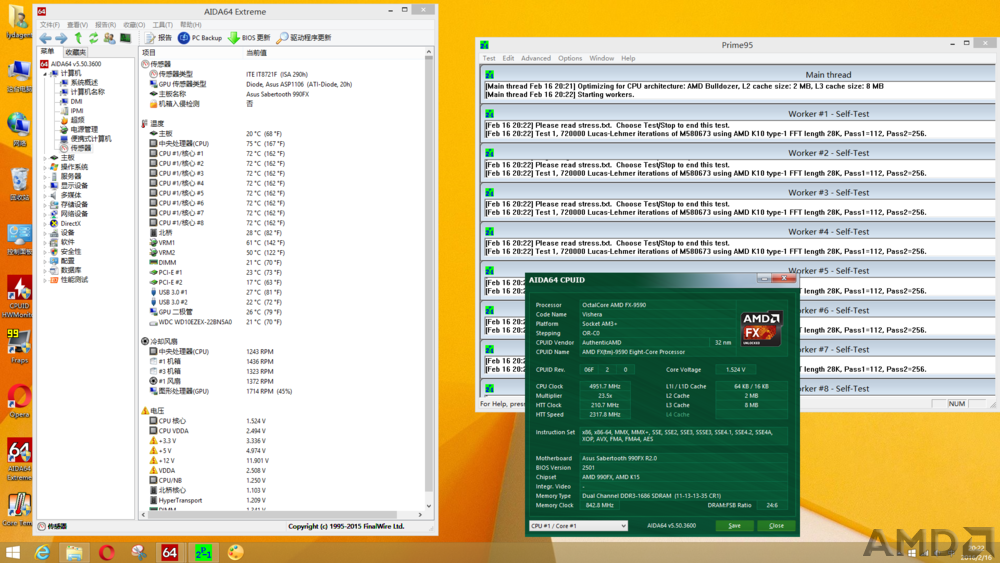The height and width of the screenshot is (563, 1000).
Task: Open the 工具(T) menu in AIDA64
Action: click(x=163, y=25)
